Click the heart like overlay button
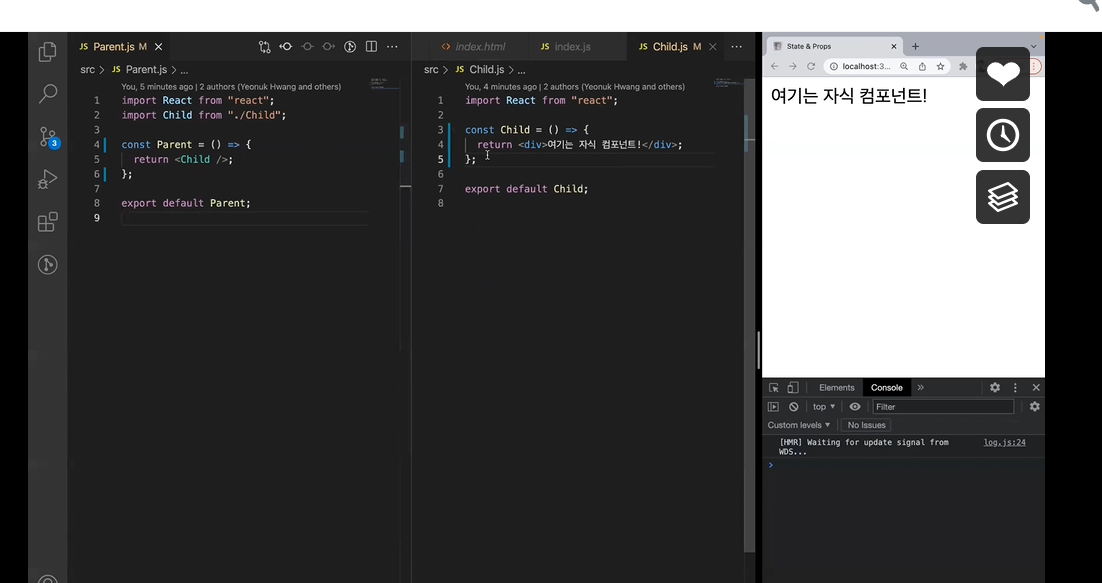Screen dimensions: 1102x583 click(x=1003, y=74)
